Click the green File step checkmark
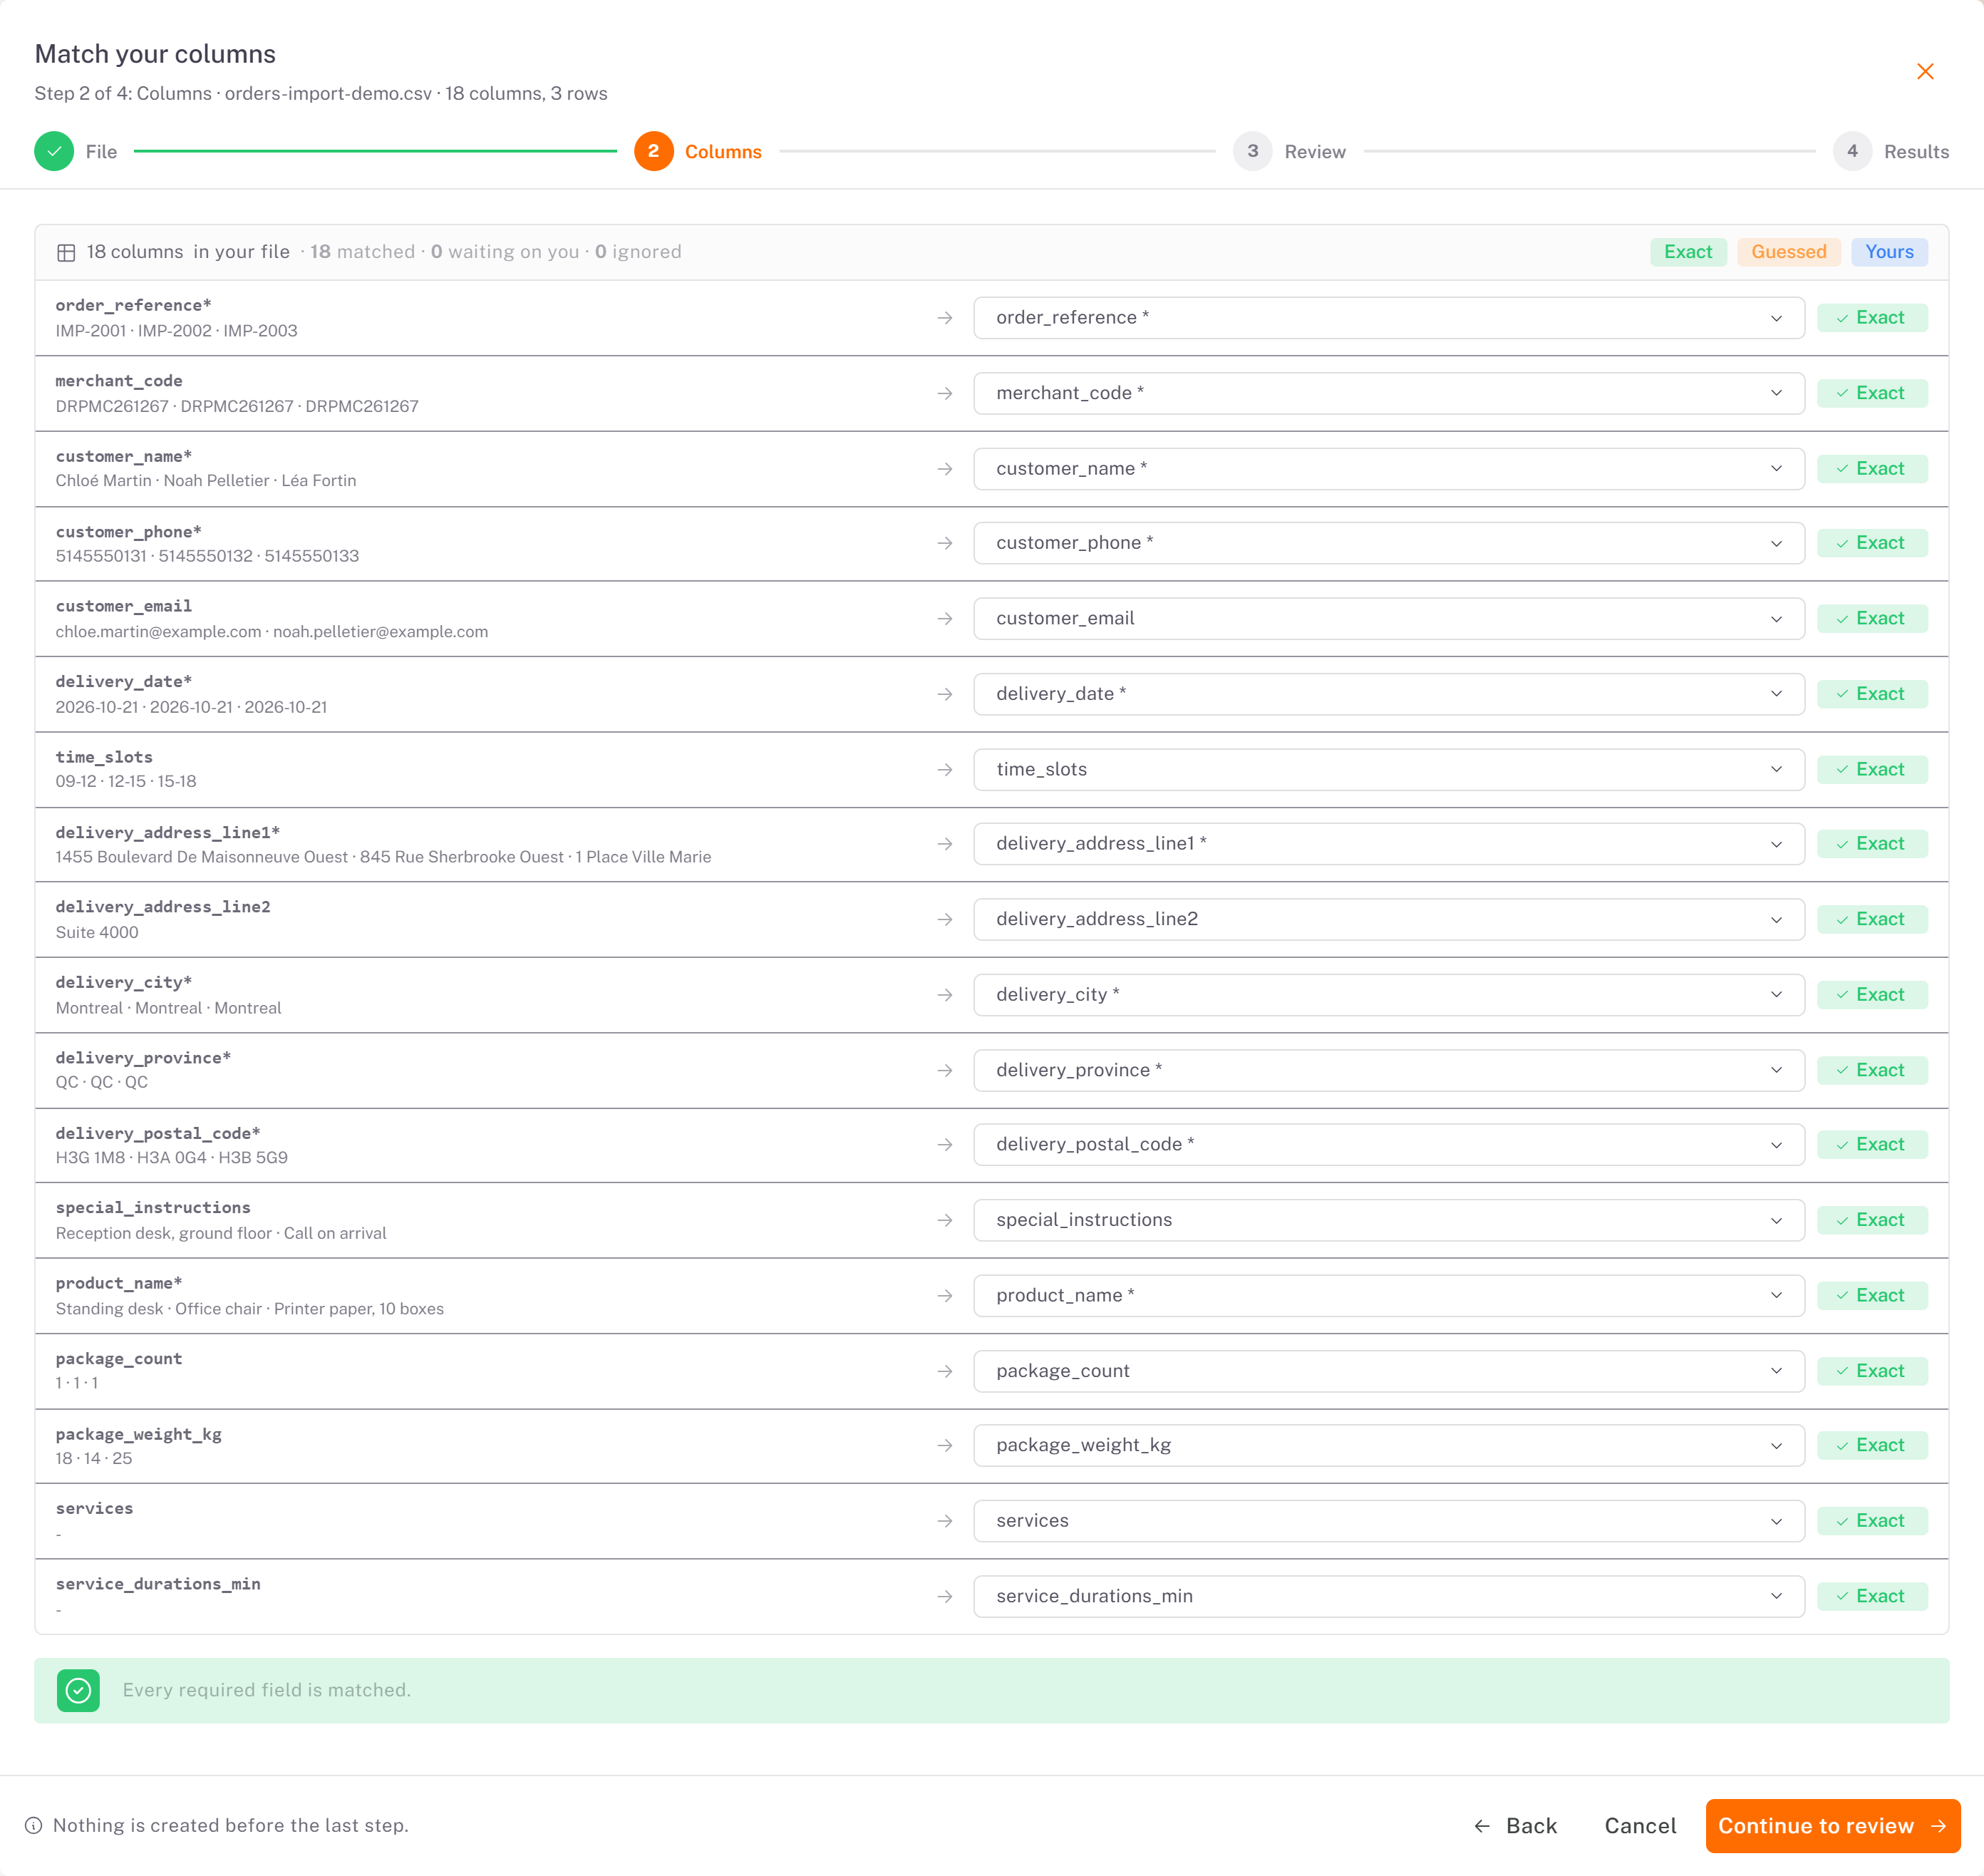The width and height of the screenshot is (1984, 1876). [54, 151]
